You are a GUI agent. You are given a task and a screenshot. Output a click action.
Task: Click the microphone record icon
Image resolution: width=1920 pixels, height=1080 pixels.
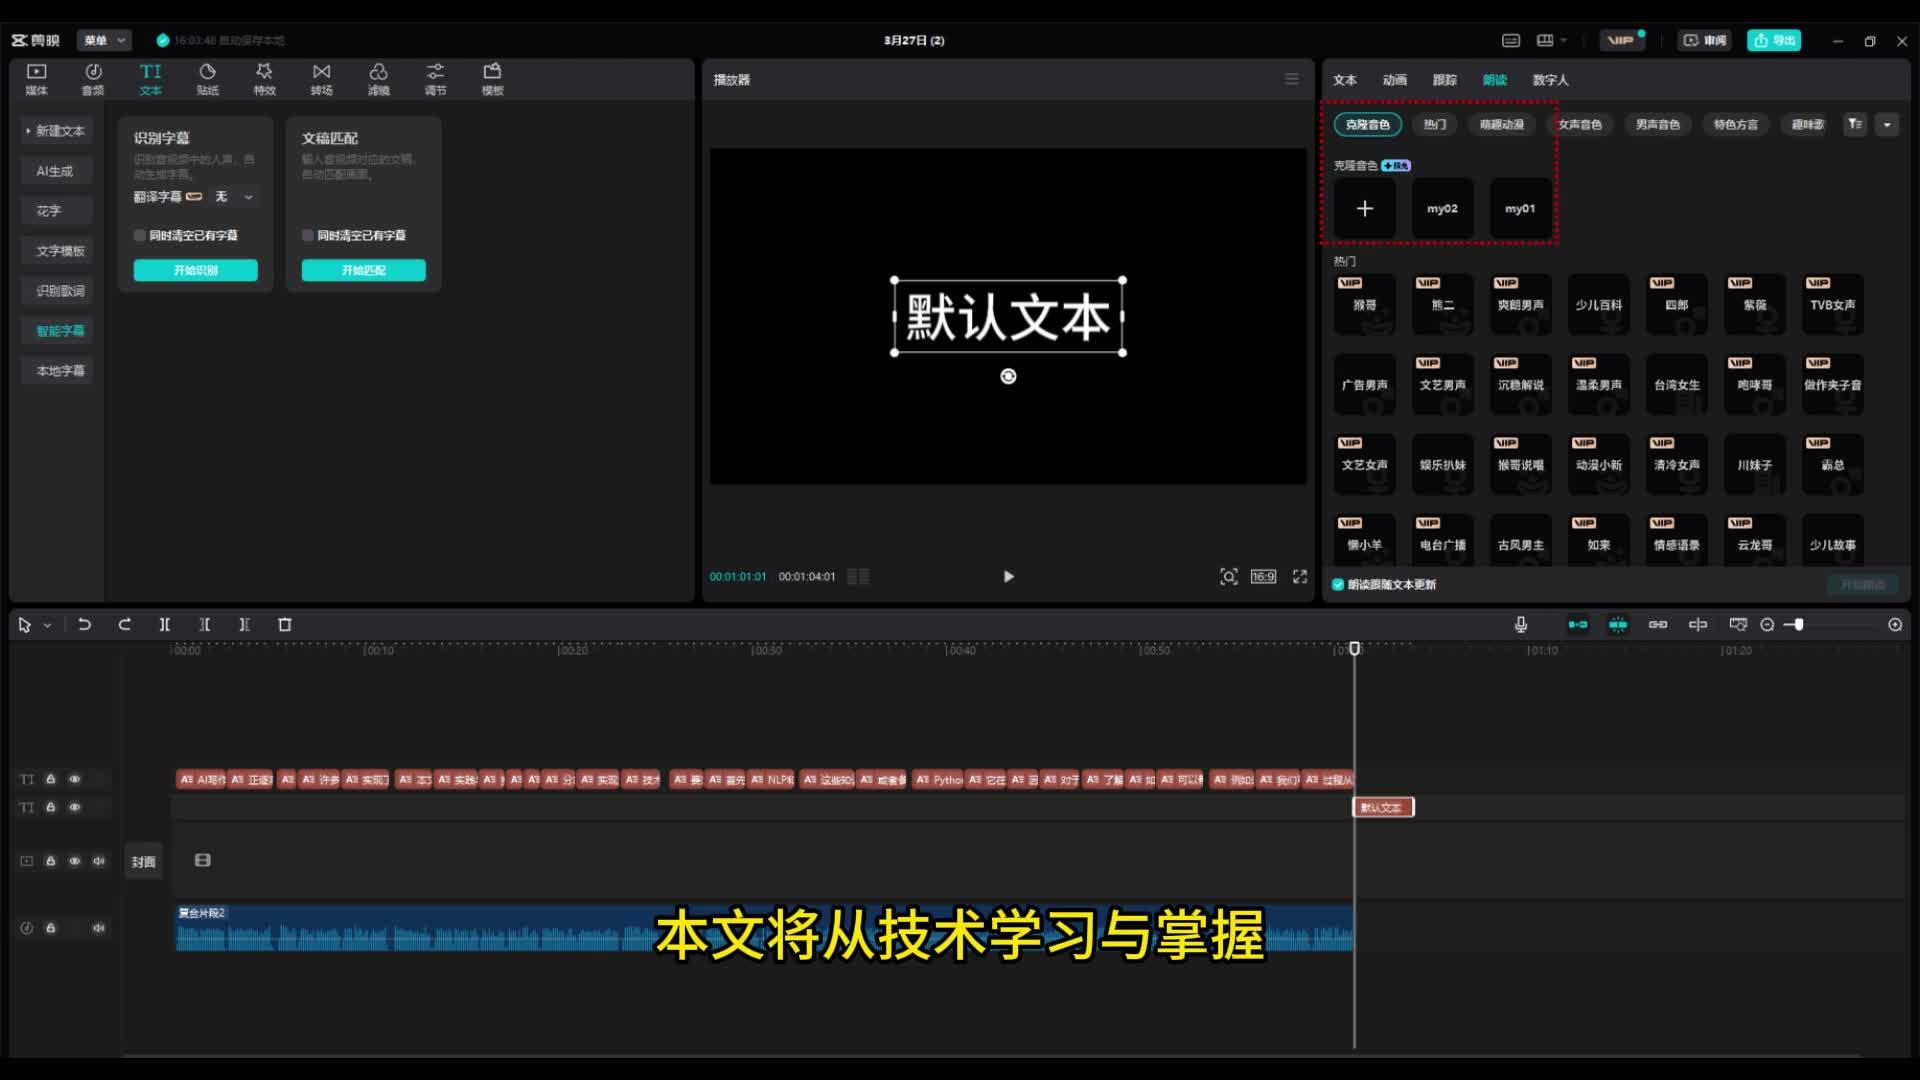pos(1520,625)
